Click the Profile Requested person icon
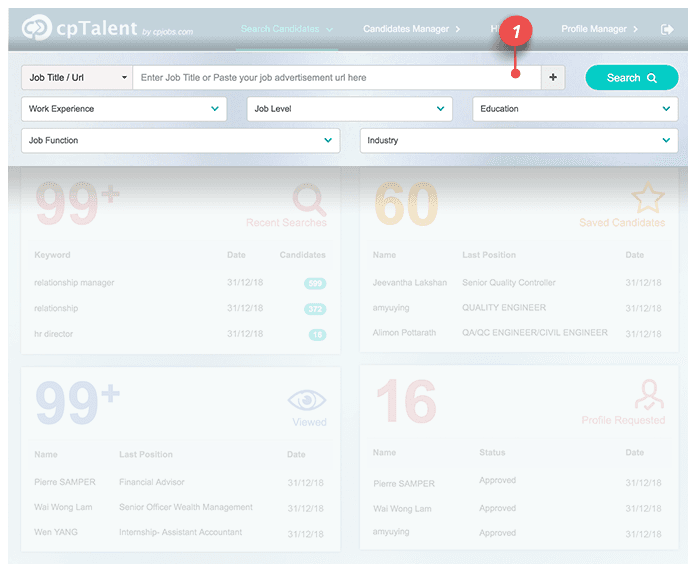The height and width of the screenshot is (572, 696). (x=649, y=394)
